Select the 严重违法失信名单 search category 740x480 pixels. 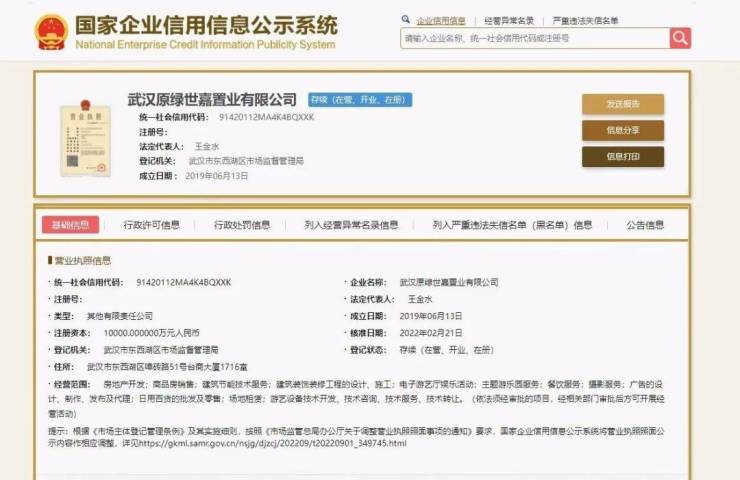(x=585, y=21)
